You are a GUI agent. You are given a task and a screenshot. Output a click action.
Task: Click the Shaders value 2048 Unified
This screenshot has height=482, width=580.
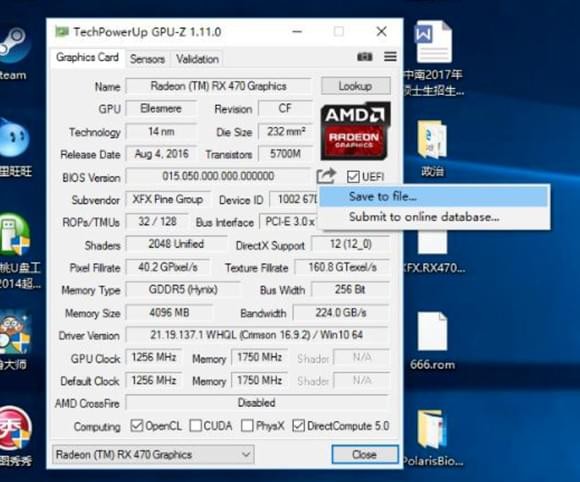(176, 244)
